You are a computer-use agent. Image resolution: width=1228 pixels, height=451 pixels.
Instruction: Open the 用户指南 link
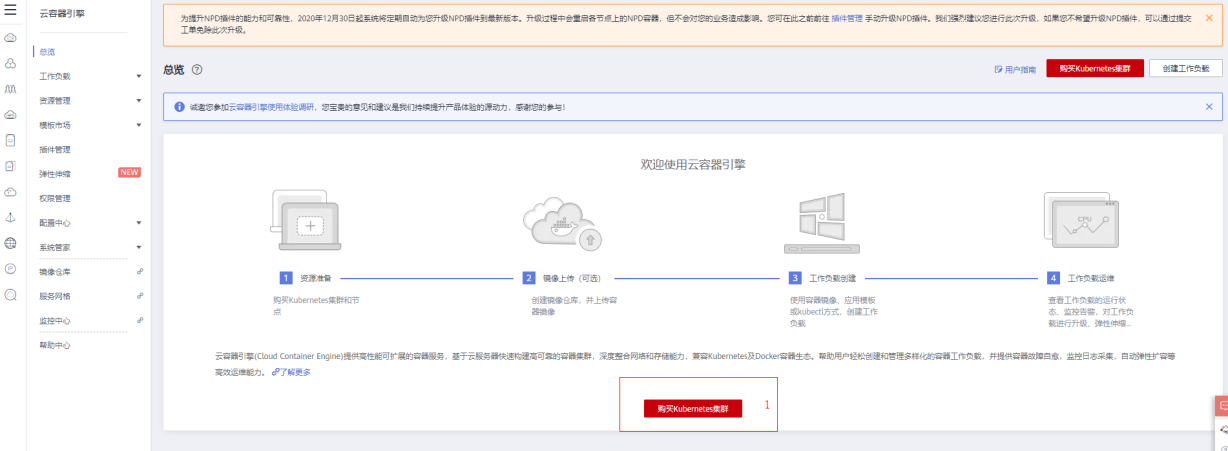1015,70
